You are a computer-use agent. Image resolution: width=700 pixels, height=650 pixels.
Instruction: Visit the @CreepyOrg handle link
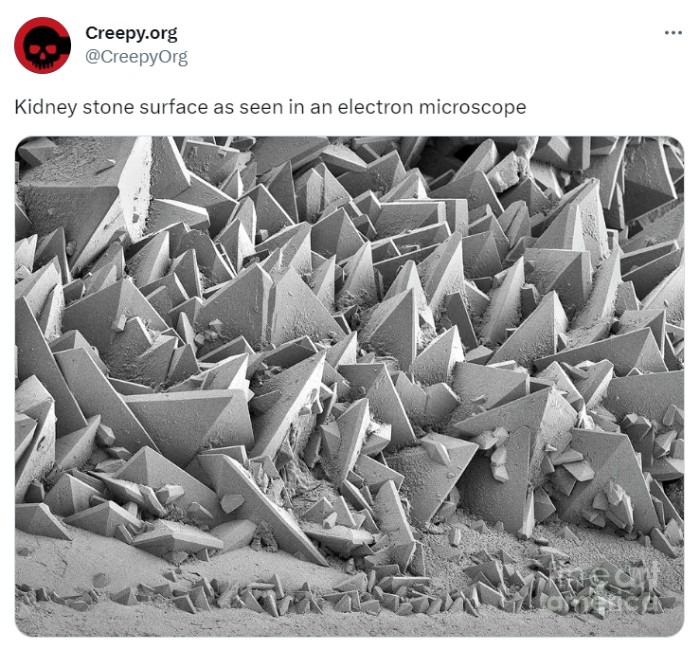137,57
